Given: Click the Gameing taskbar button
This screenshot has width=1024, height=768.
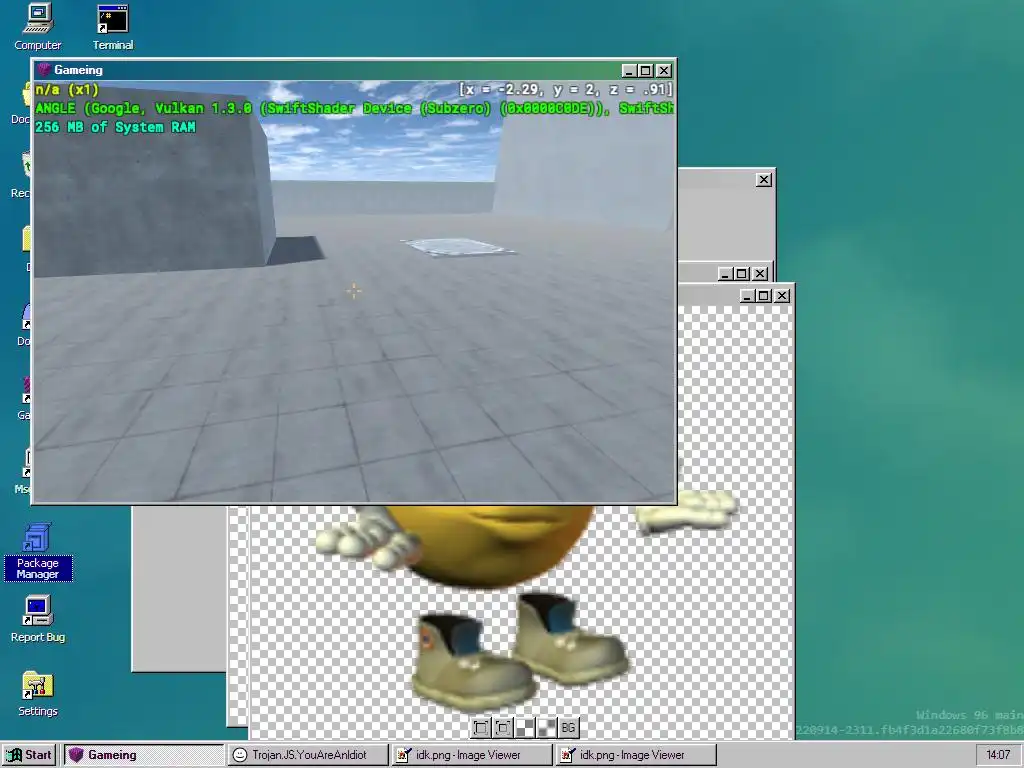Looking at the screenshot, I should (x=144, y=755).
